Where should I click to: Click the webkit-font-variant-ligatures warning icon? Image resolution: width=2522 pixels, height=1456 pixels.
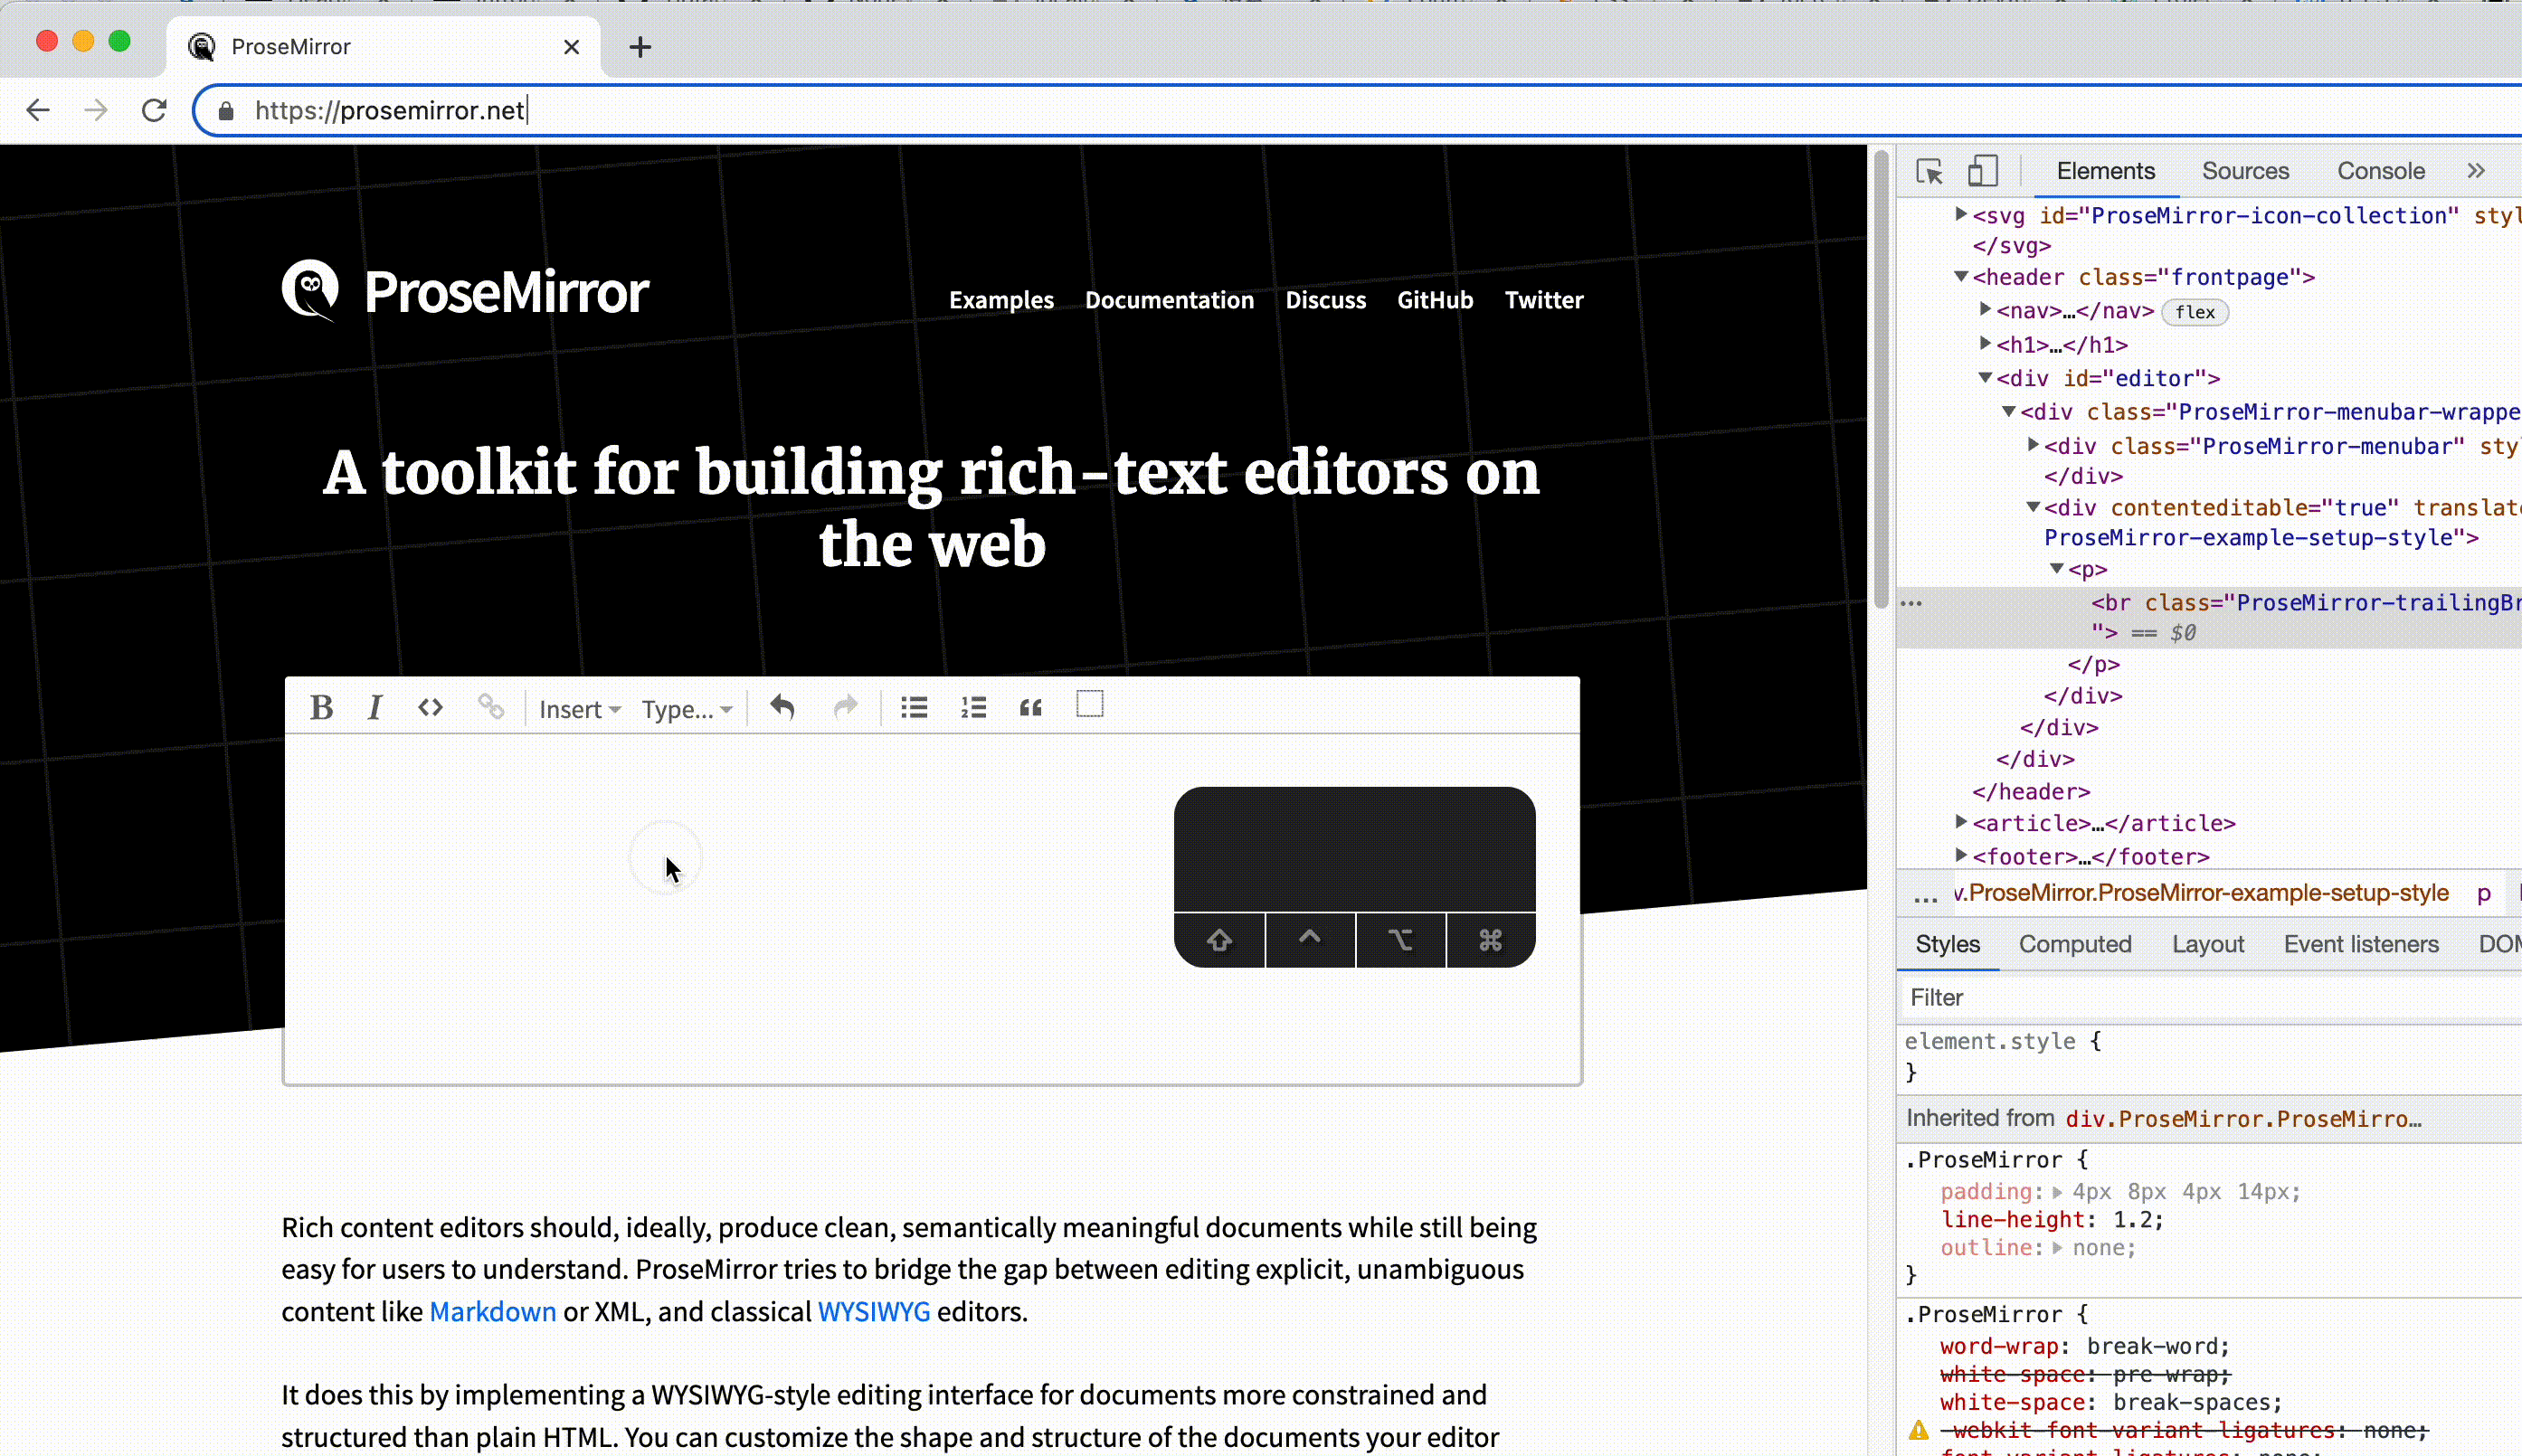coord(1918,1430)
